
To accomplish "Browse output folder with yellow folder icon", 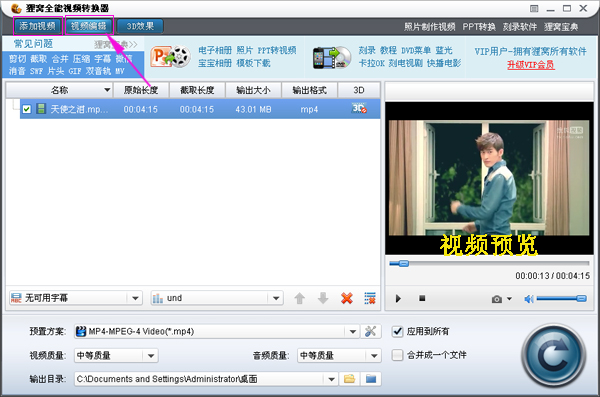I will pyautogui.click(x=349, y=379).
